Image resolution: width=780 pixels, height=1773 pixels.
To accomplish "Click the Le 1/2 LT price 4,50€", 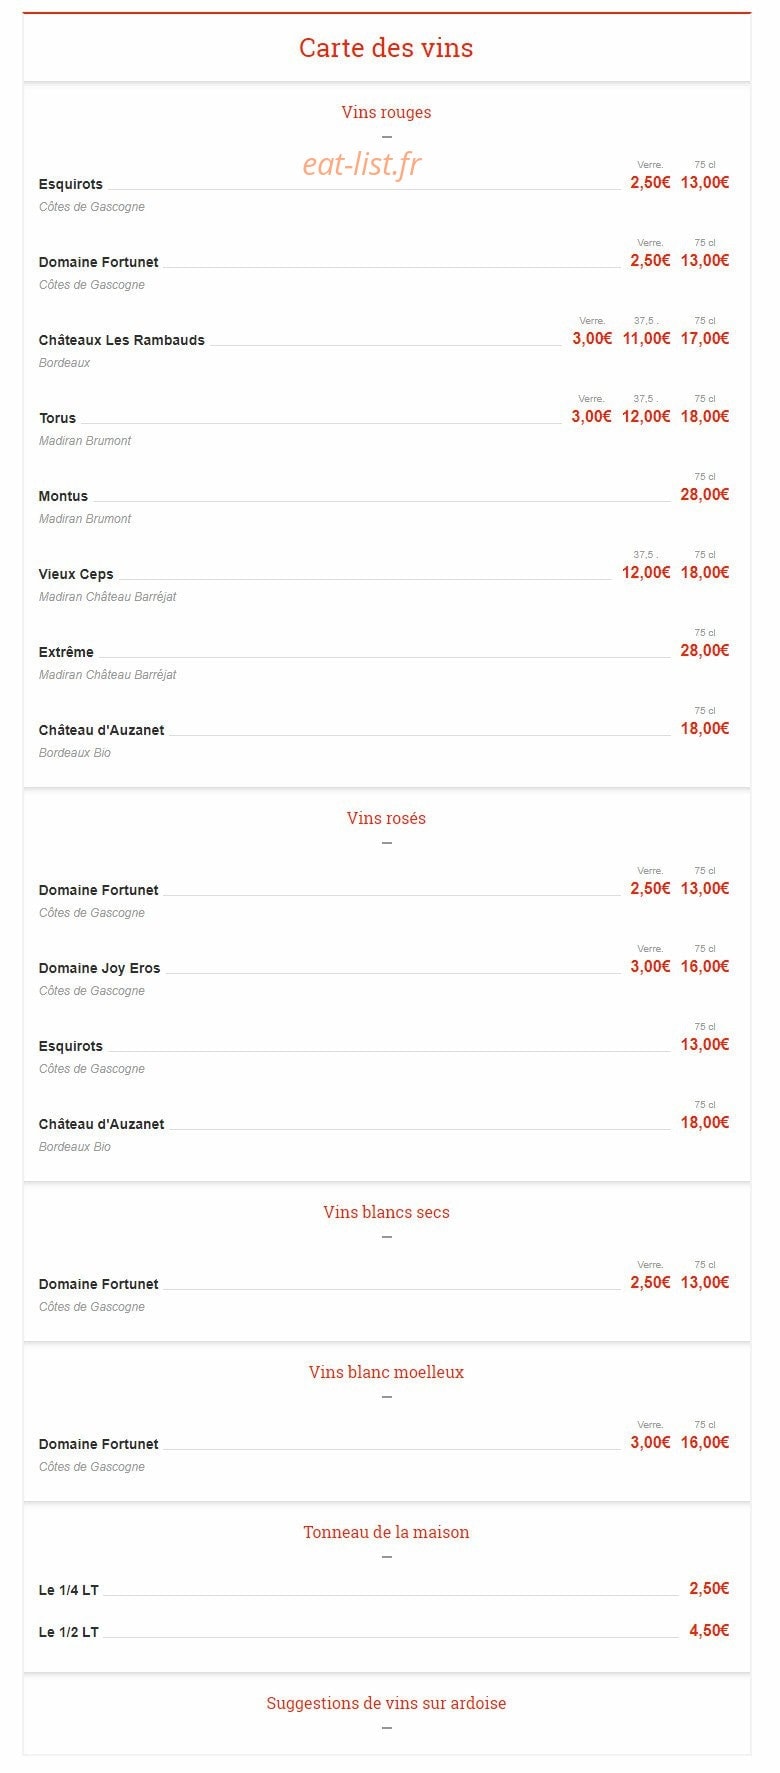I will [x=709, y=1630].
